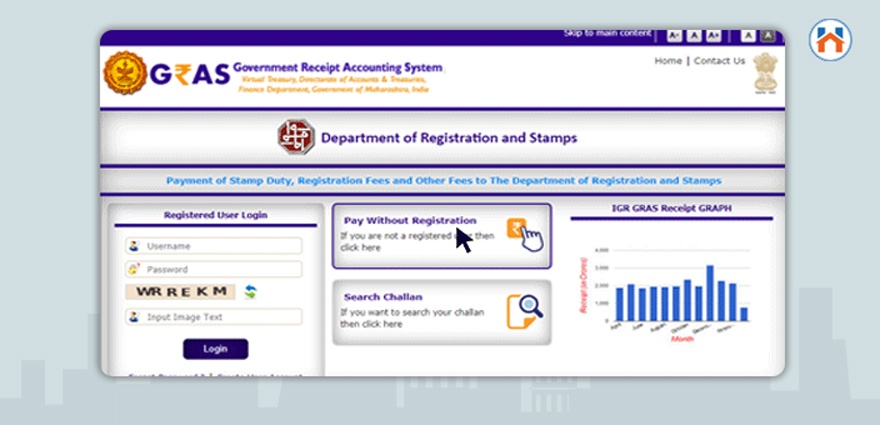Open the Home link
Viewport: 880px width, 425px height.
tap(668, 61)
